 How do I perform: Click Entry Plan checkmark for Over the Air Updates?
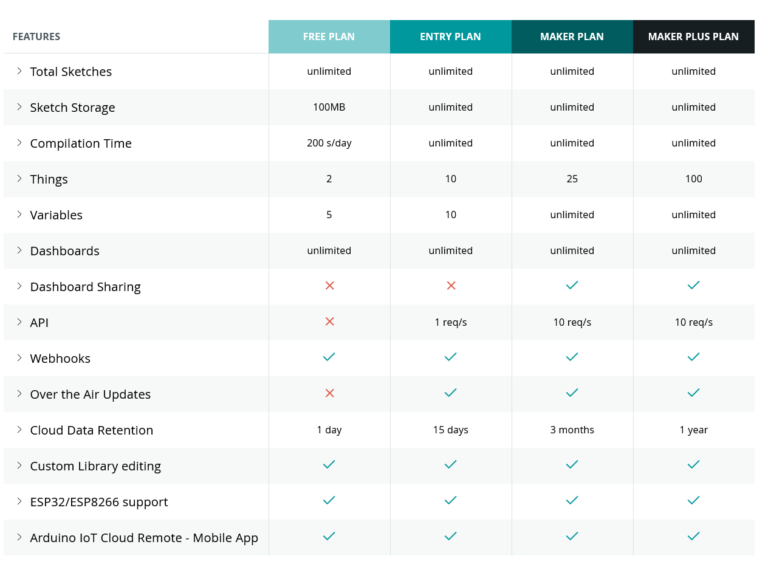[451, 394]
